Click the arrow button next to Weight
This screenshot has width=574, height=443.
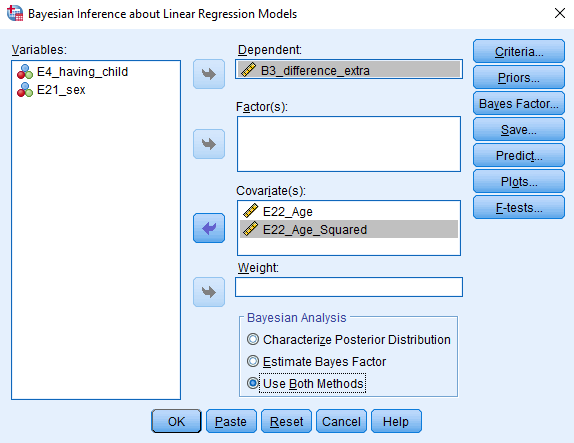pos(209,292)
